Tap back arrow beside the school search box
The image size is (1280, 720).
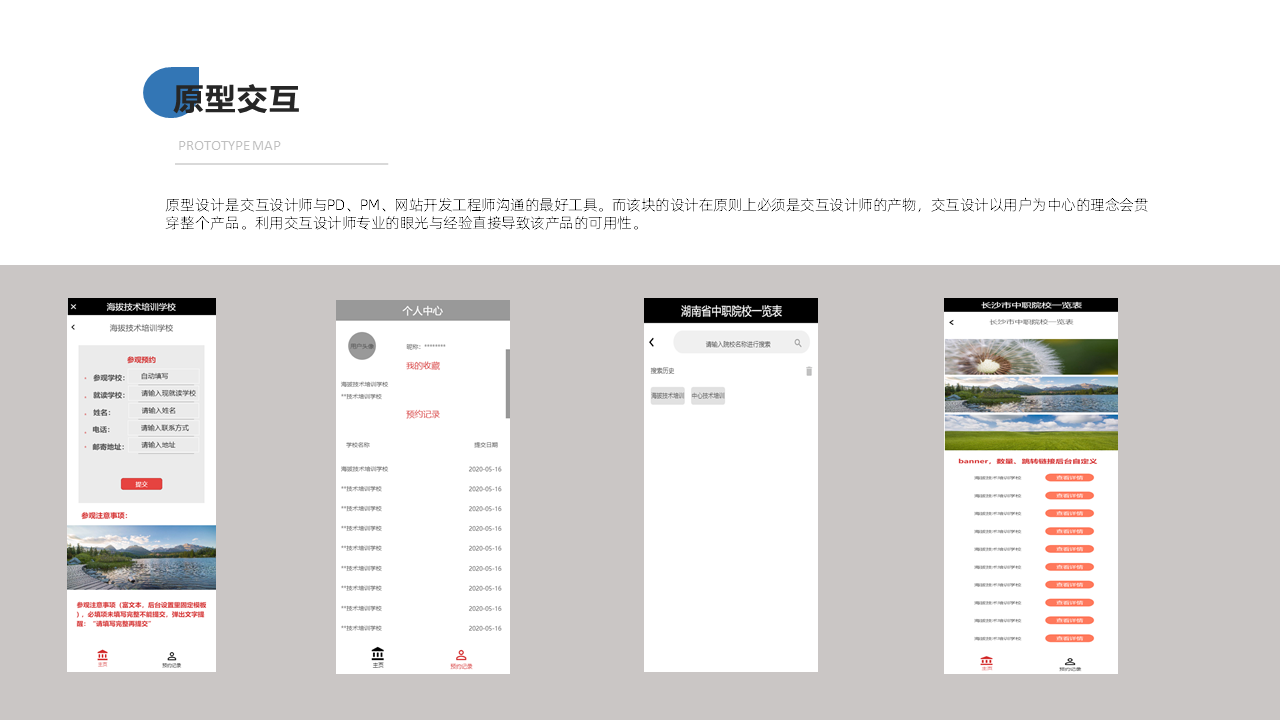[x=652, y=343]
